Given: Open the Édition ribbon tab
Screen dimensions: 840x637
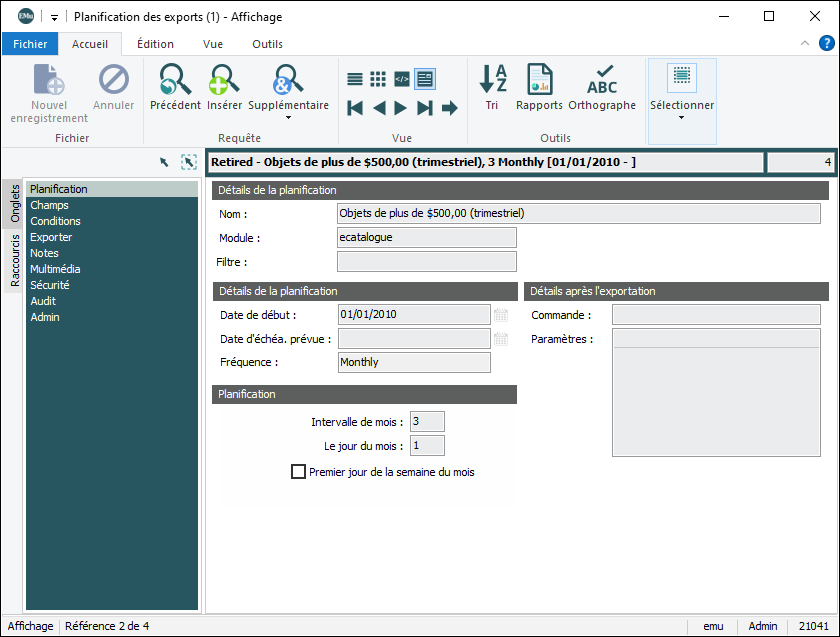Looking at the screenshot, I should pos(155,44).
